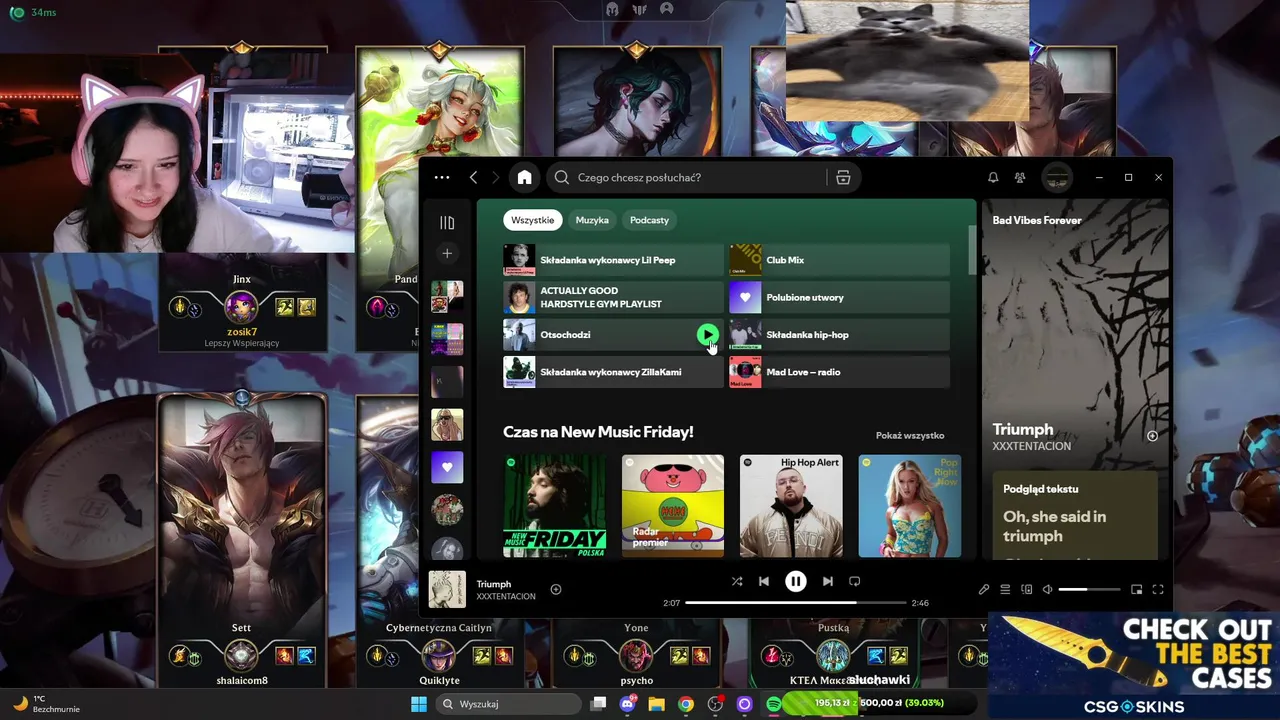
Task: Click Bad Vibes Forever header
Action: pyautogui.click(x=1037, y=220)
